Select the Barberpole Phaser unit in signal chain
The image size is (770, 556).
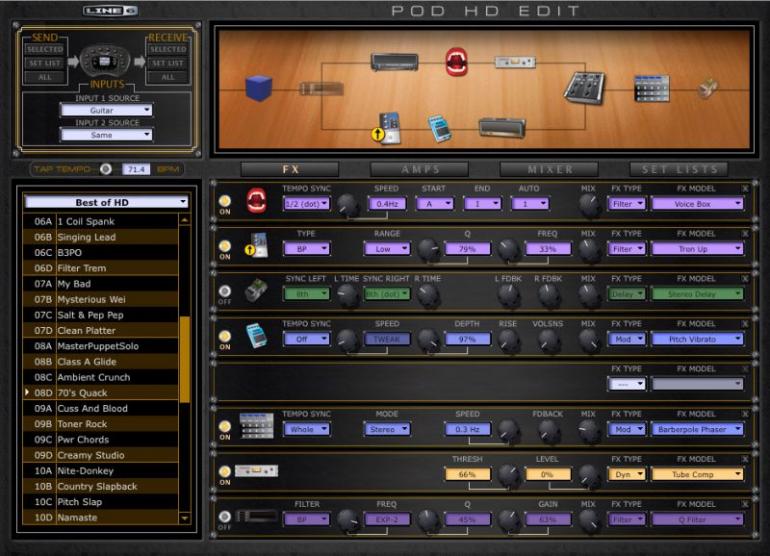652,88
